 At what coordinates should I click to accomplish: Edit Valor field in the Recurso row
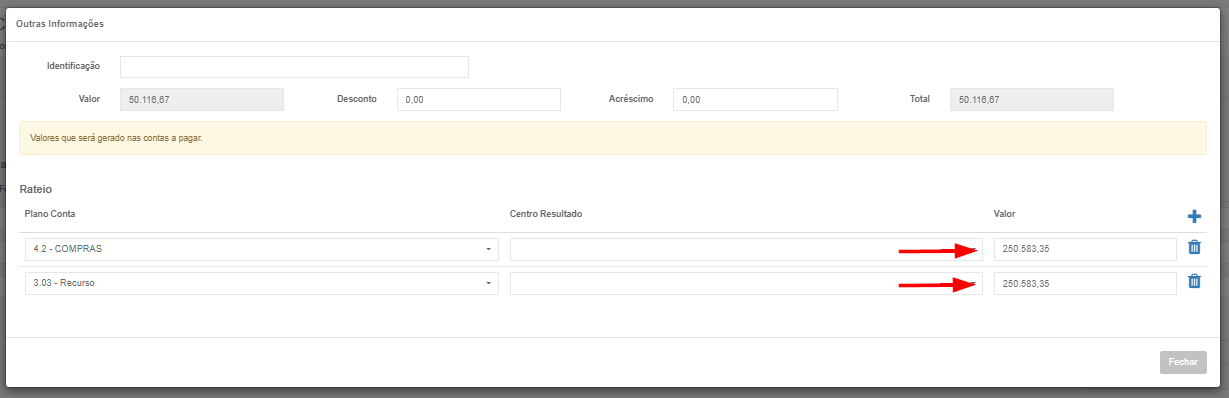click(1085, 283)
